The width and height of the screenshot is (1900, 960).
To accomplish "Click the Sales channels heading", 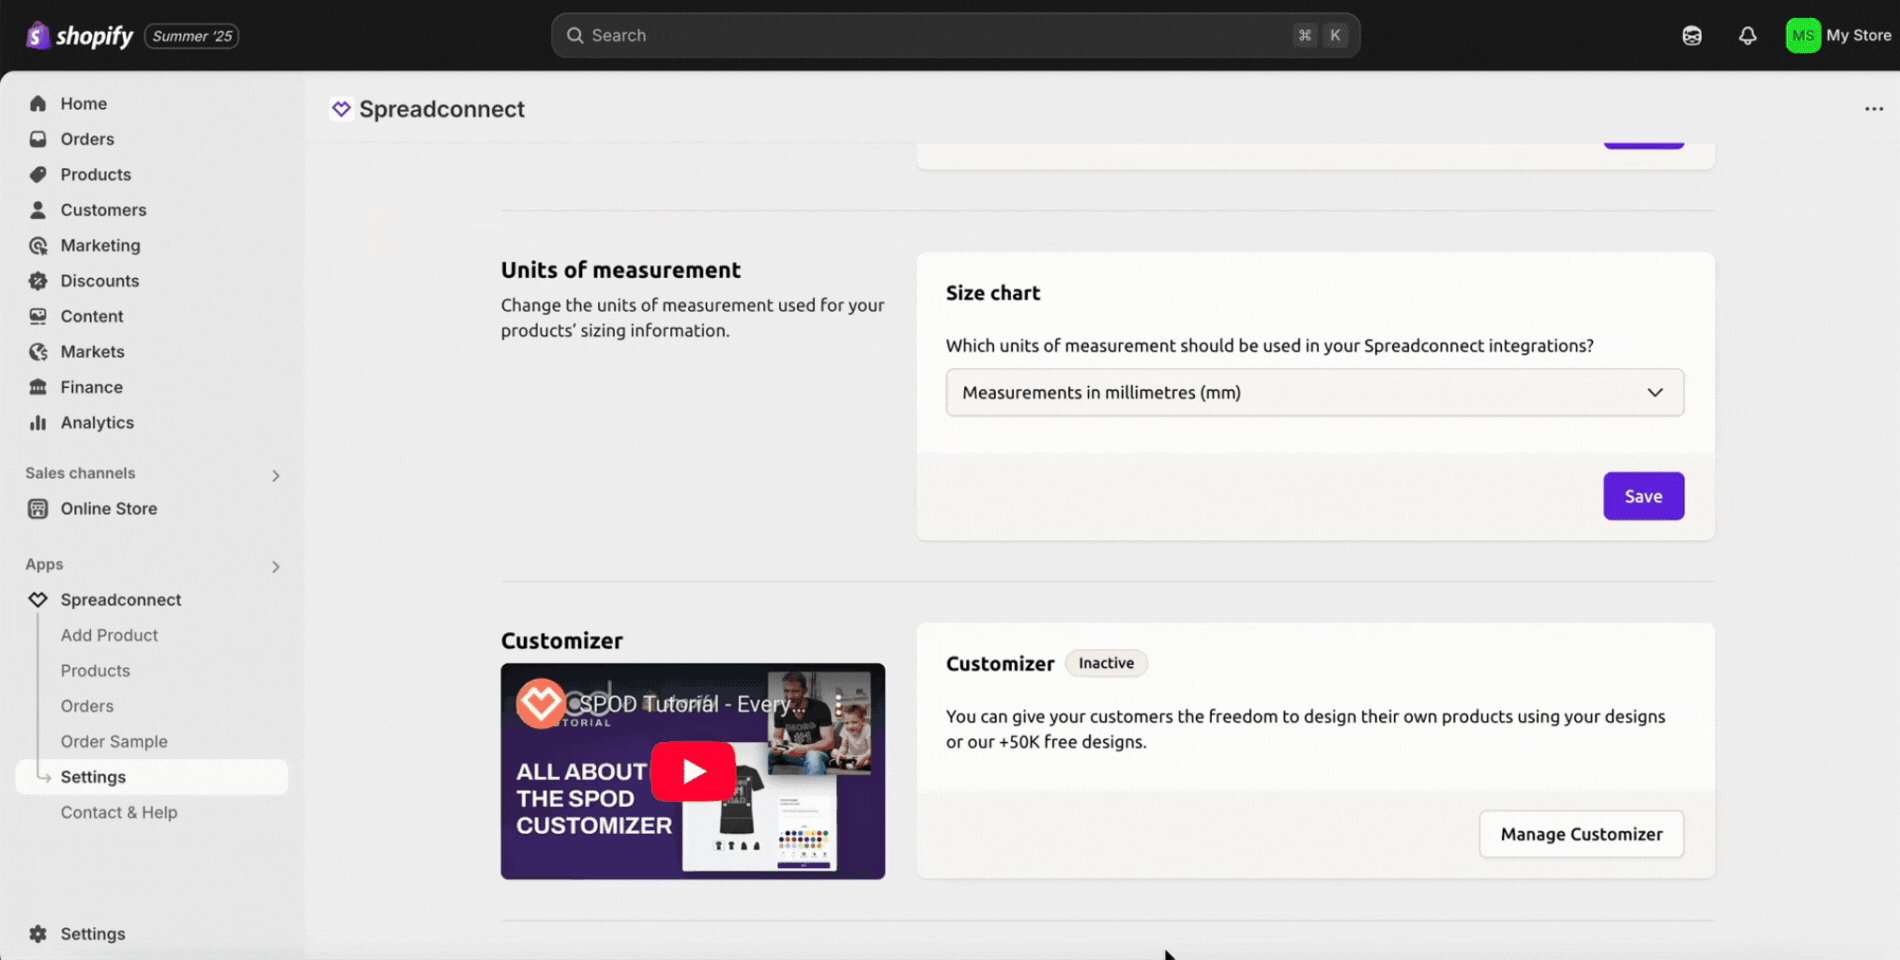I will (x=80, y=473).
